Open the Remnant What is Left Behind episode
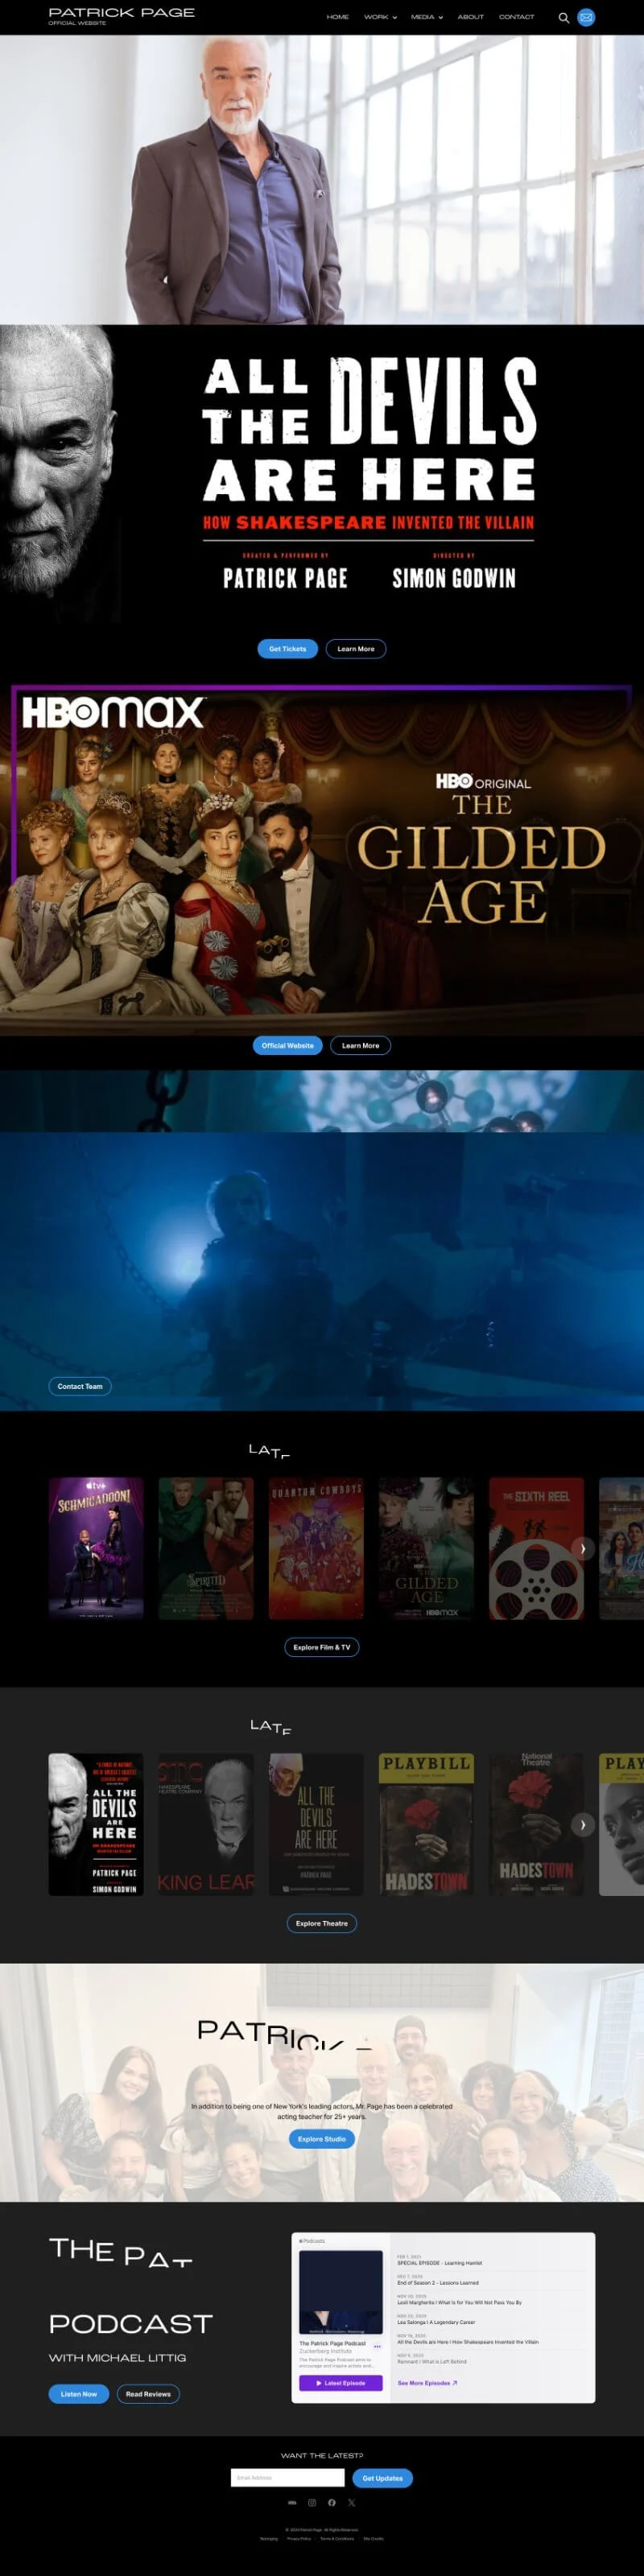 click(x=432, y=2361)
